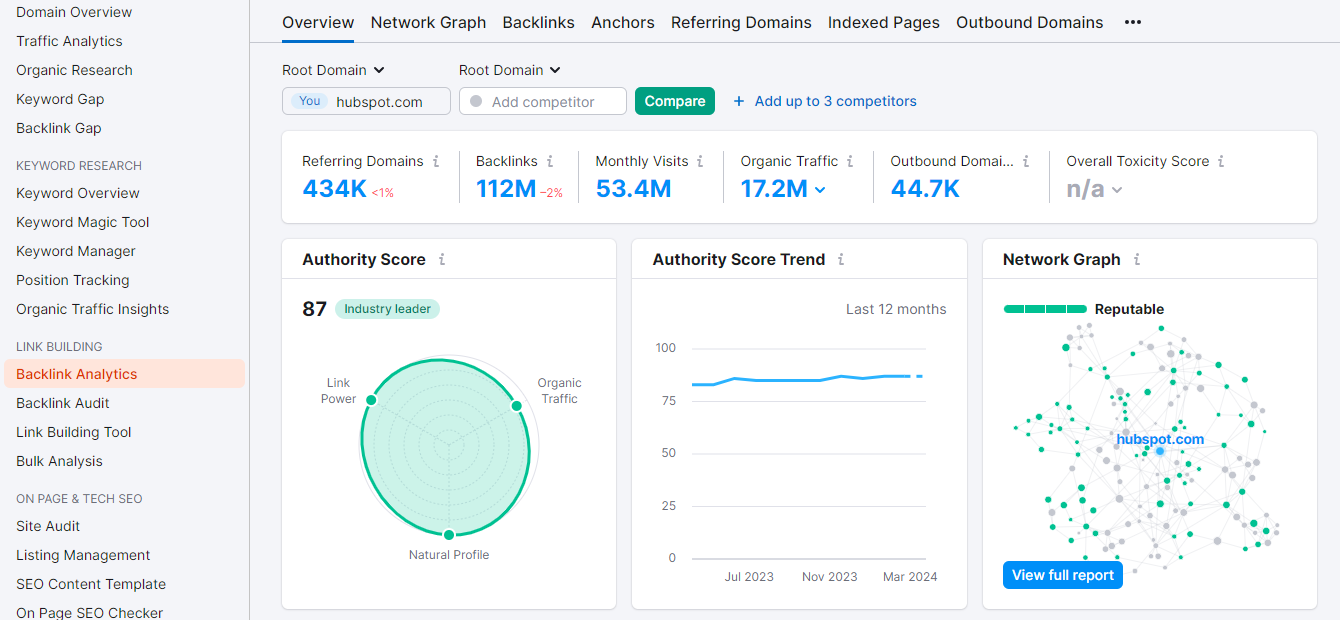Viewport: 1340px width, 620px height.
Task: Select the Overview tab
Action: (318, 22)
